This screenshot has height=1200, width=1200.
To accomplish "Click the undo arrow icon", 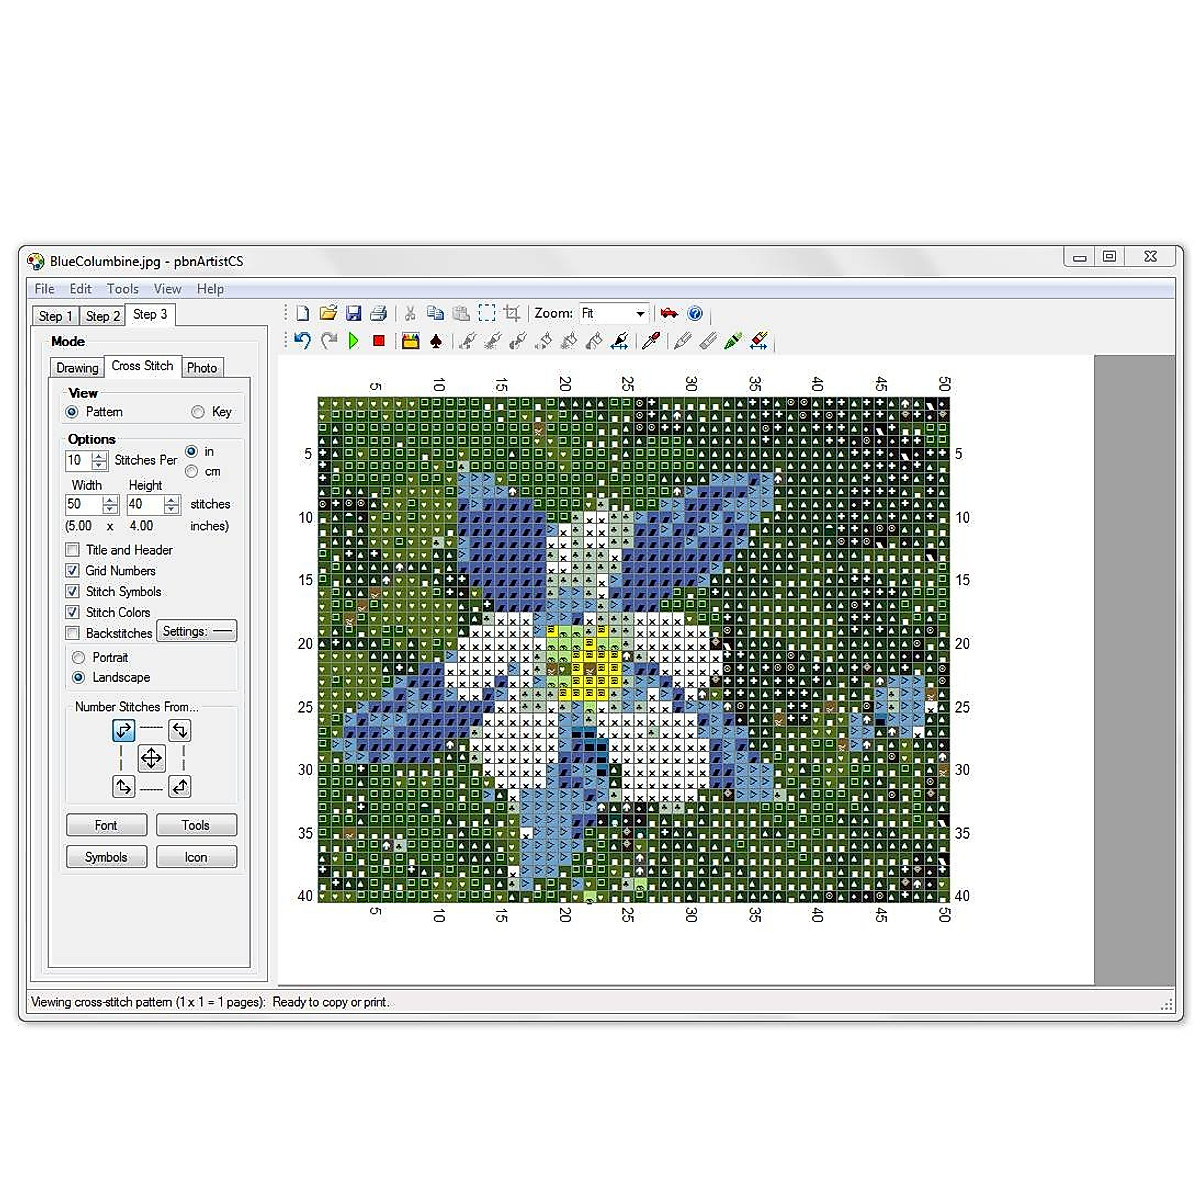I will (x=303, y=341).
